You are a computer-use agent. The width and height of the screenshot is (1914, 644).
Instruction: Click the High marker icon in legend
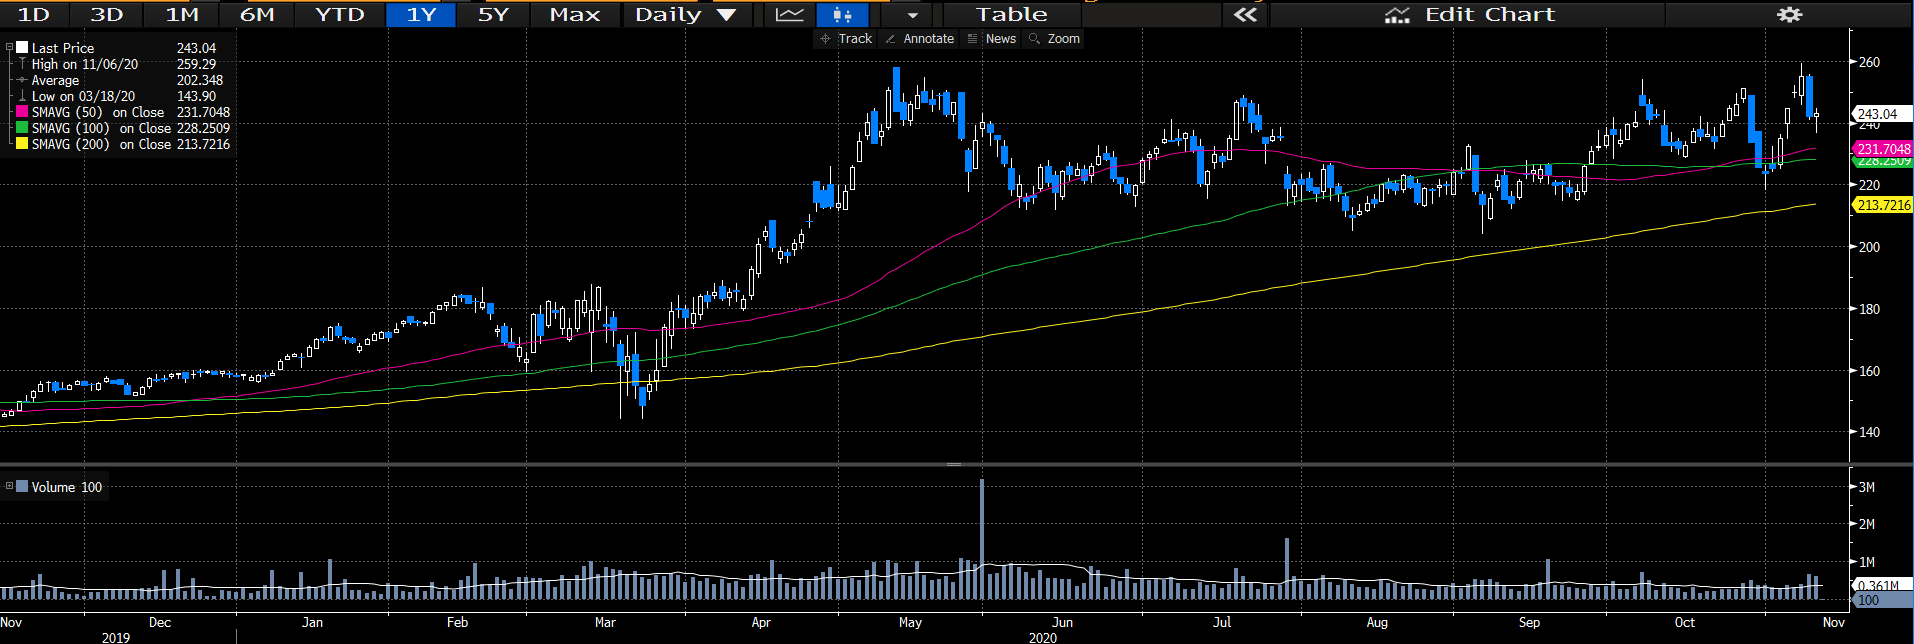pos(22,63)
